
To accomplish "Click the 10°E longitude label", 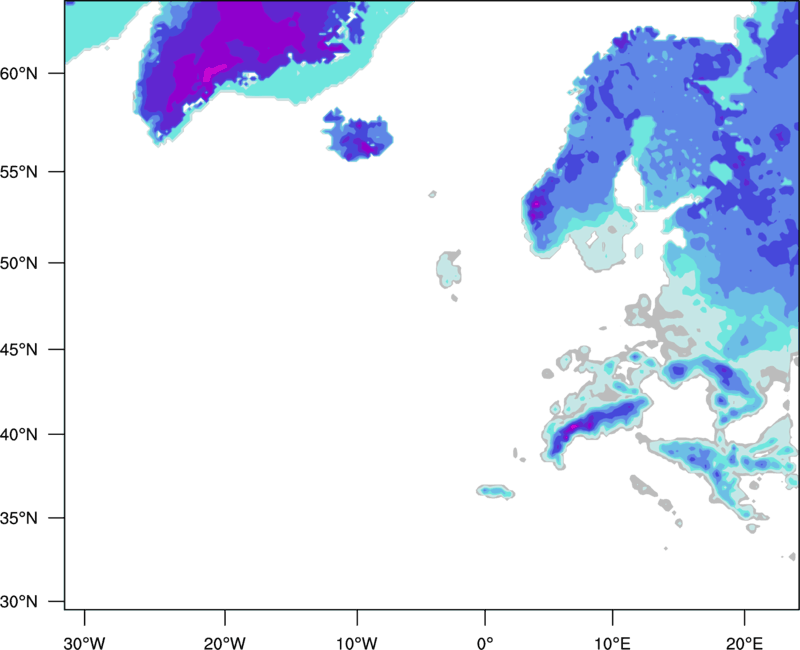I will coord(612,643).
